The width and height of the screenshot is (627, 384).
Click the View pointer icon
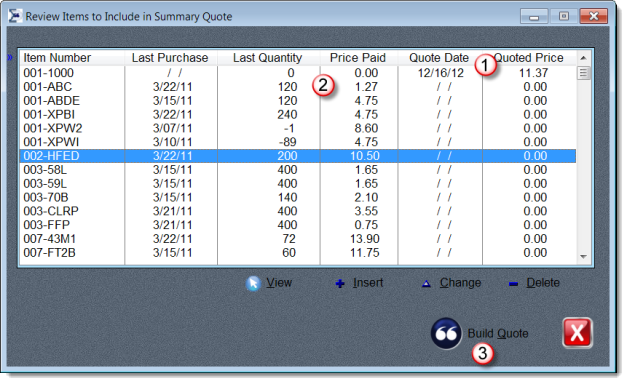click(253, 283)
